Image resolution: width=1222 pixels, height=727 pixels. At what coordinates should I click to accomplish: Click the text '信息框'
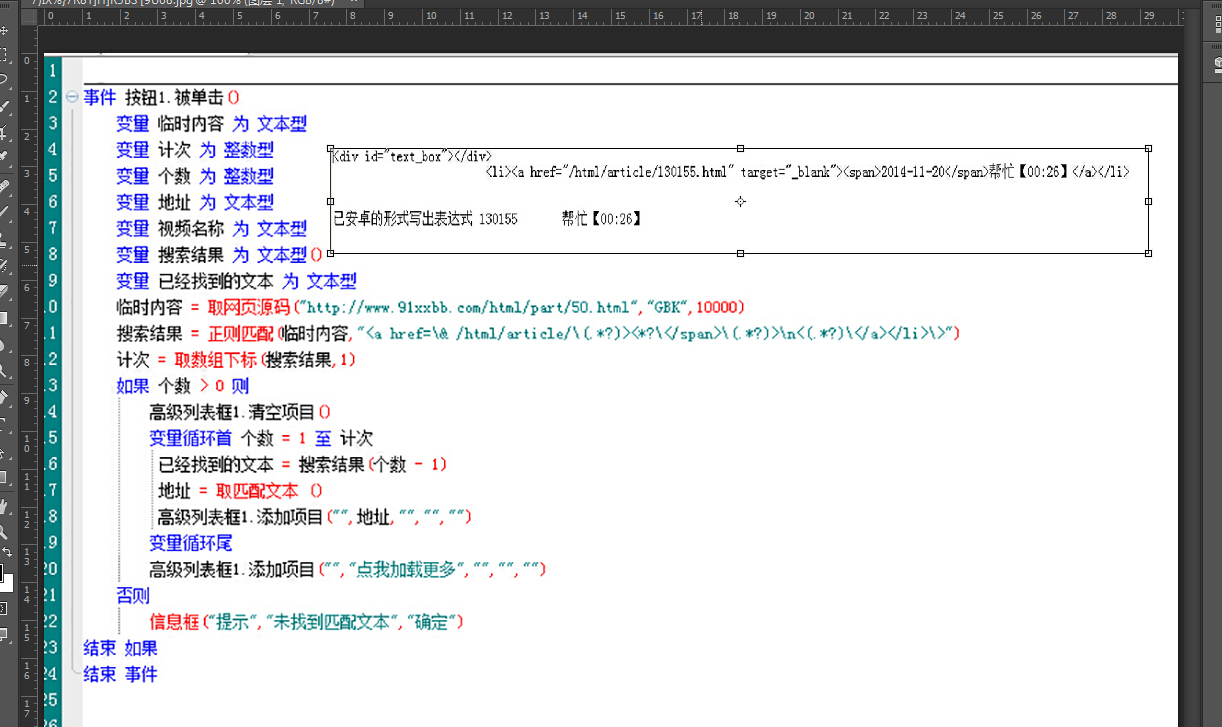(x=174, y=622)
